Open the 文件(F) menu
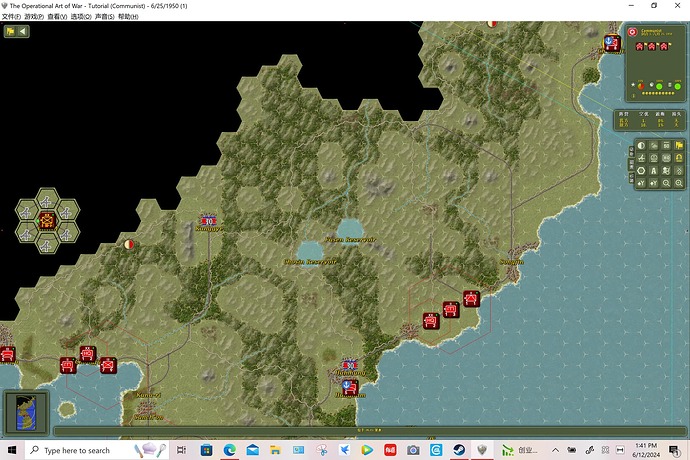690x460 pixels. (x=11, y=17)
